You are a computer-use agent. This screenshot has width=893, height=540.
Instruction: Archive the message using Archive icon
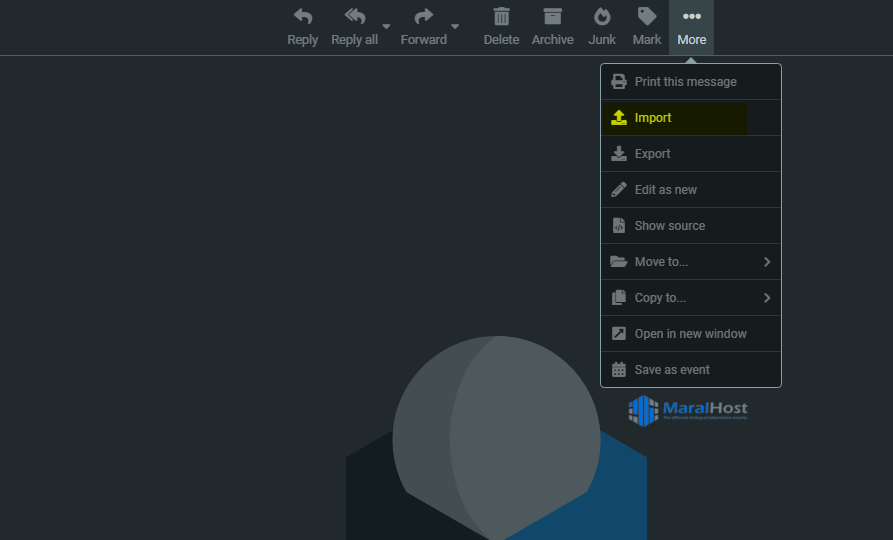click(552, 17)
